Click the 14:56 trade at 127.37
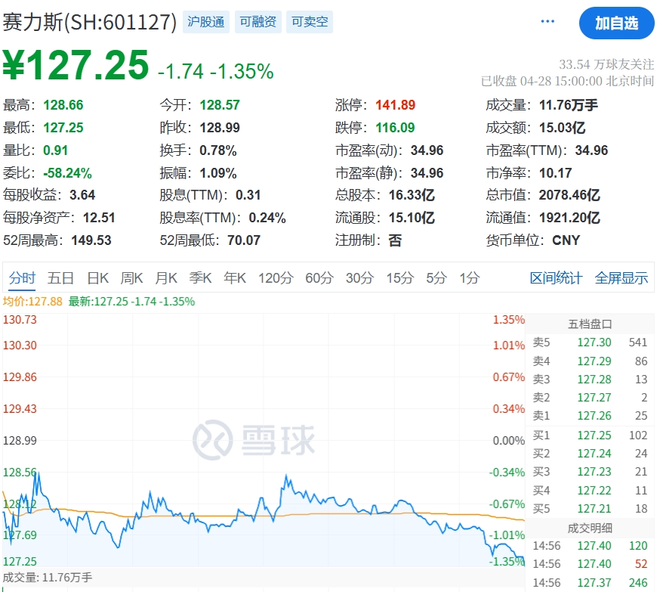The height and width of the screenshot is (592, 660). [590, 583]
